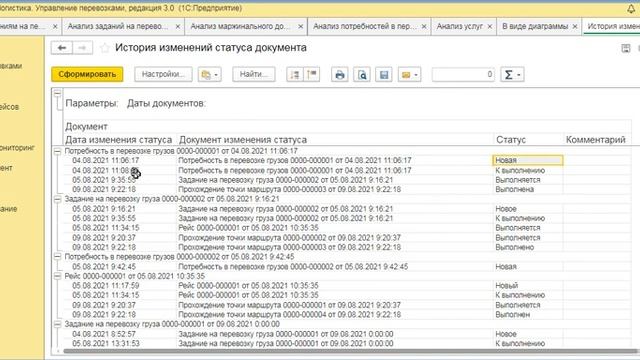Click the Найти... search button
Viewport: 640px width, 360px height.
(254, 74)
